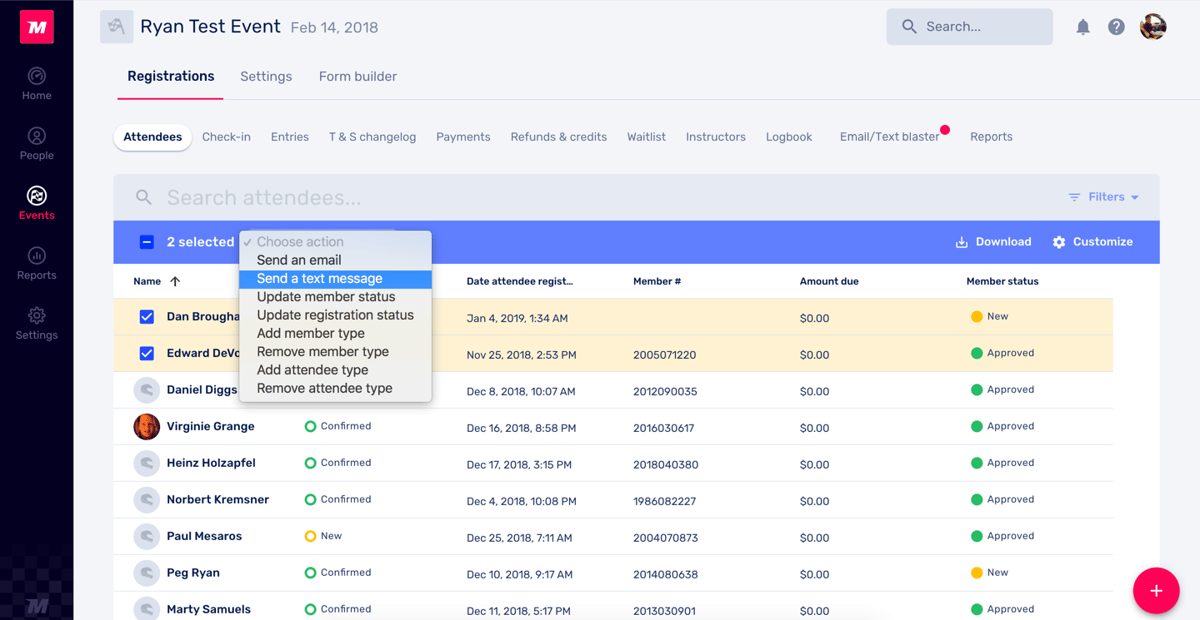Toggle the select-all checkbox beside 2 selected
The height and width of the screenshot is (620, 1200).
coord(147,242)
